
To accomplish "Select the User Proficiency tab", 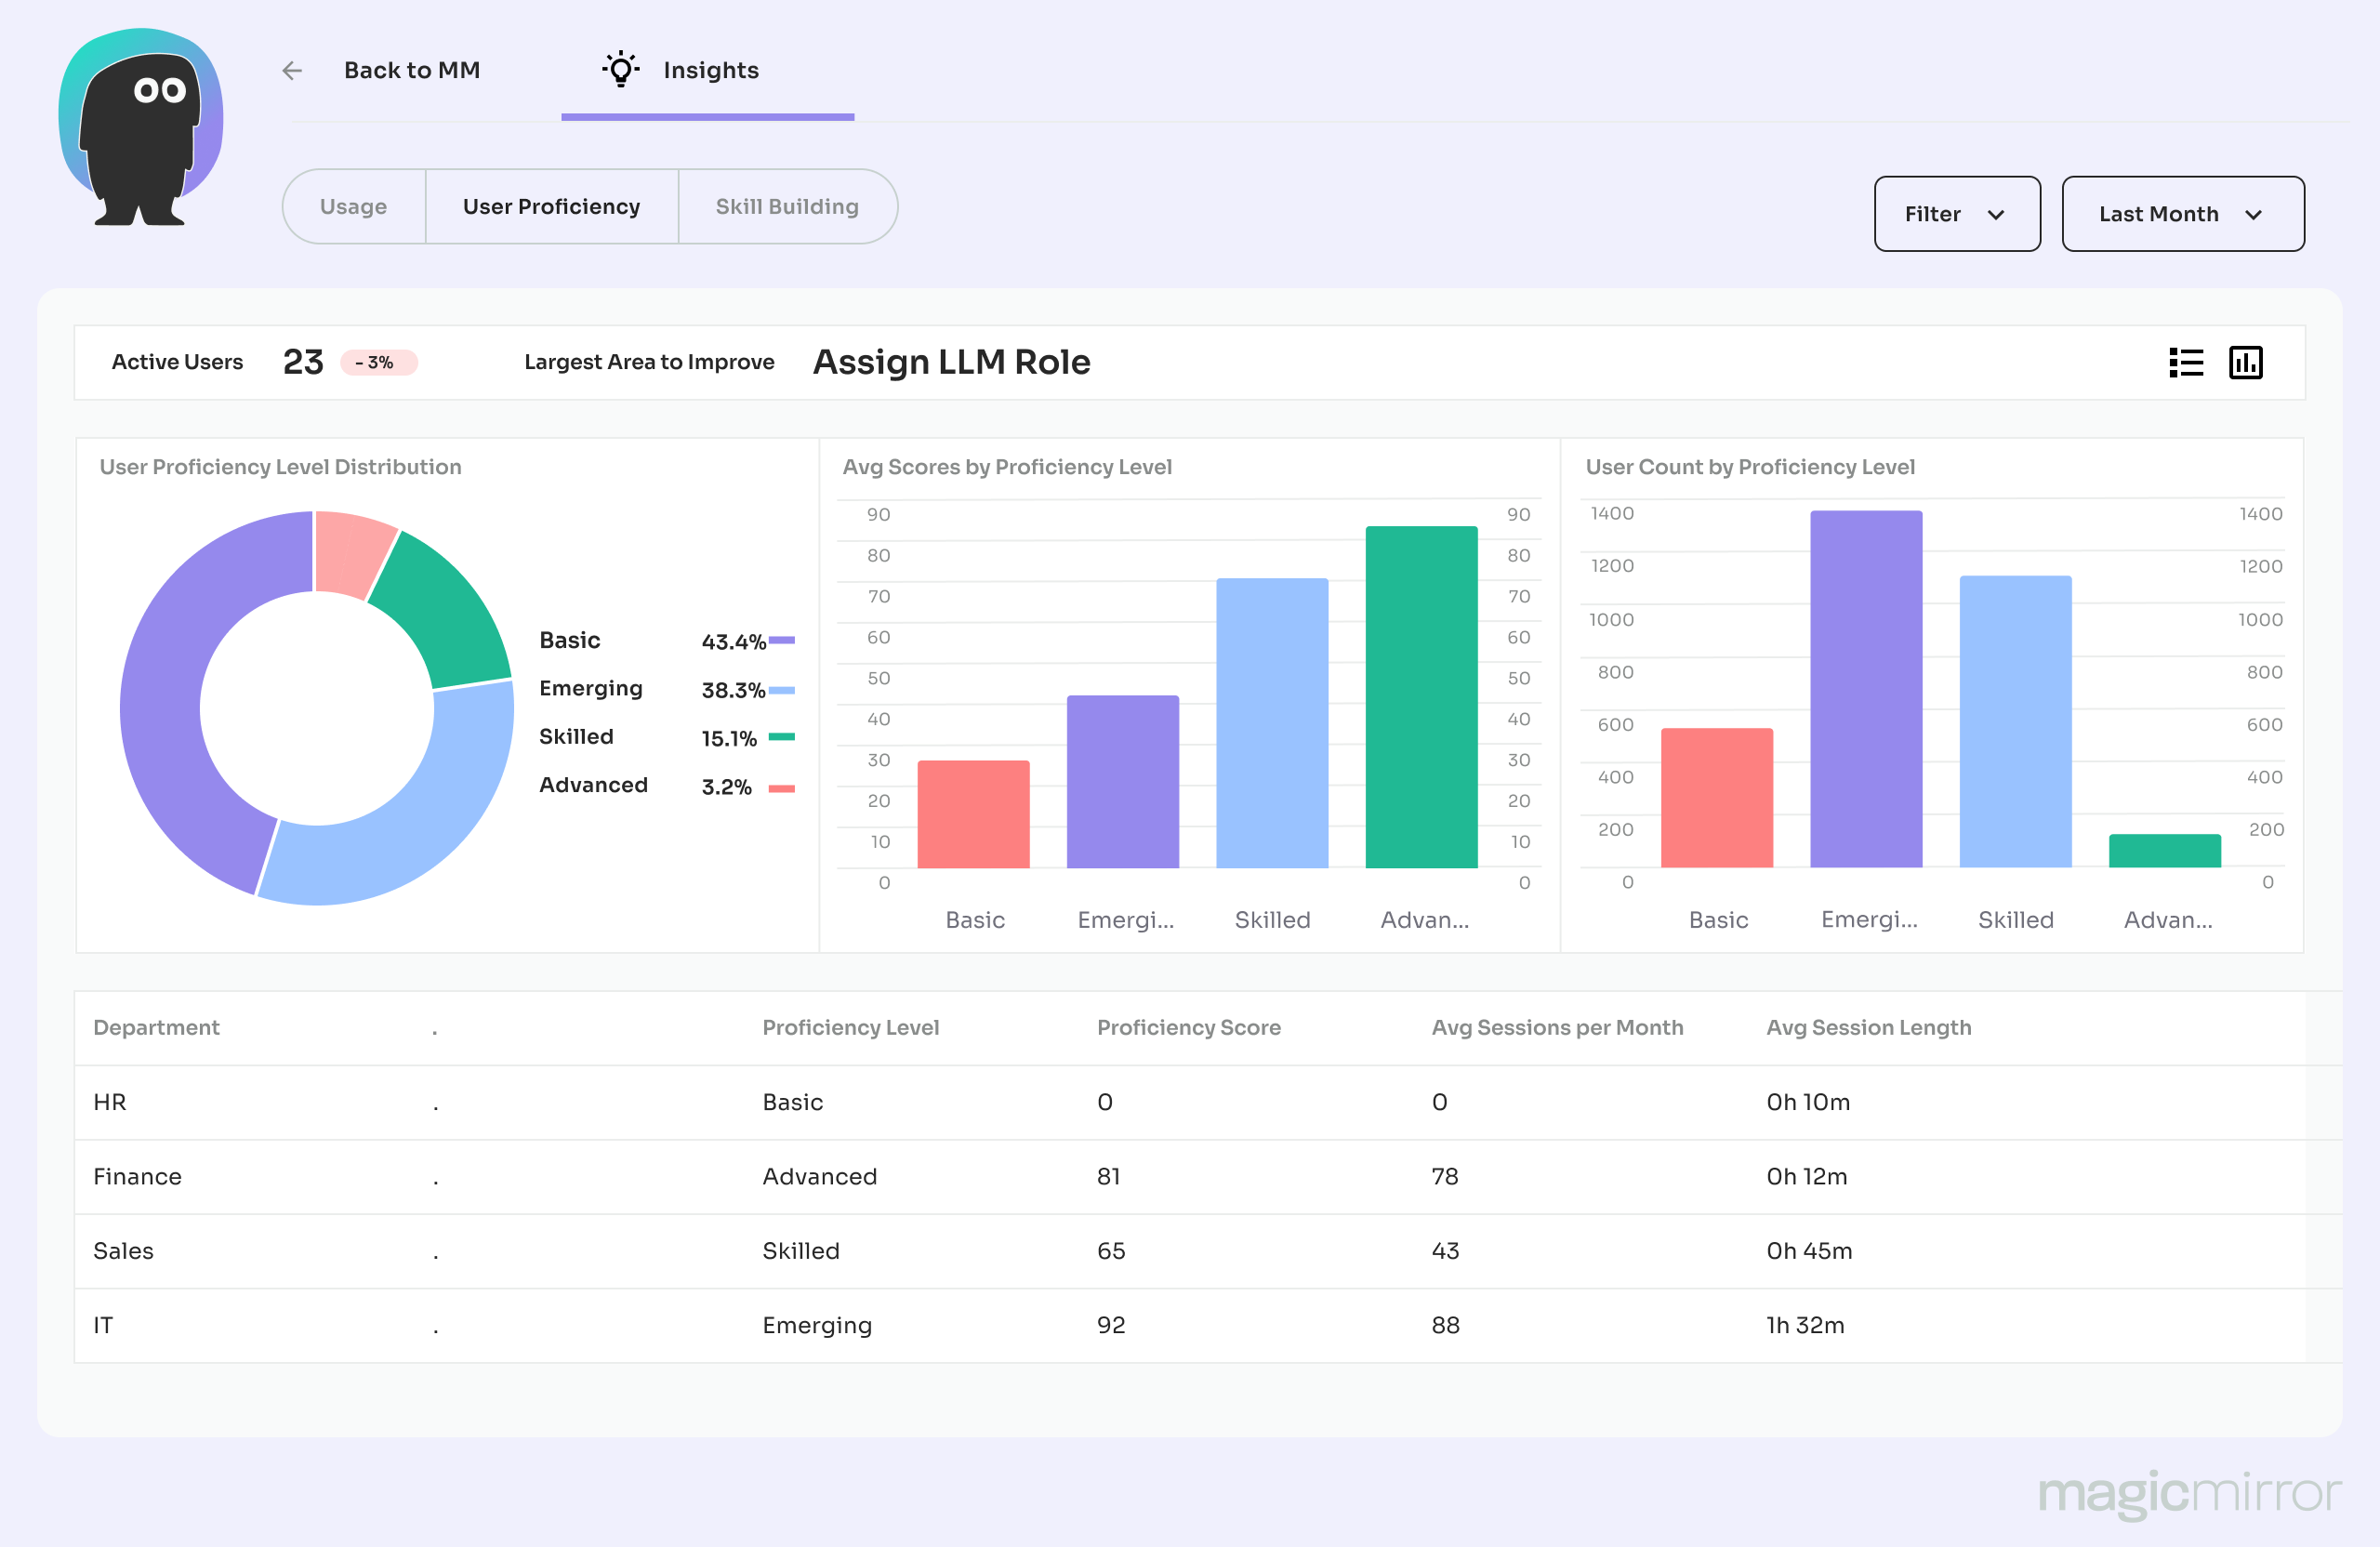I will (x=551, y=207).
